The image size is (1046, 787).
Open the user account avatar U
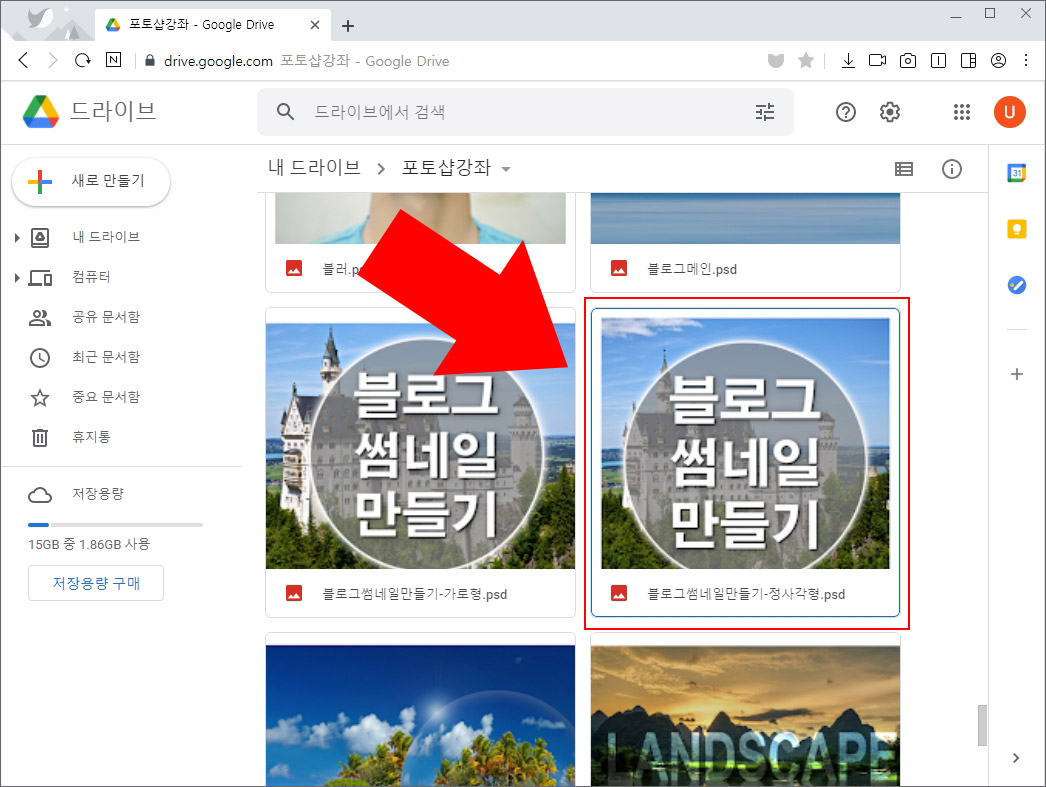coord(1009,112)
